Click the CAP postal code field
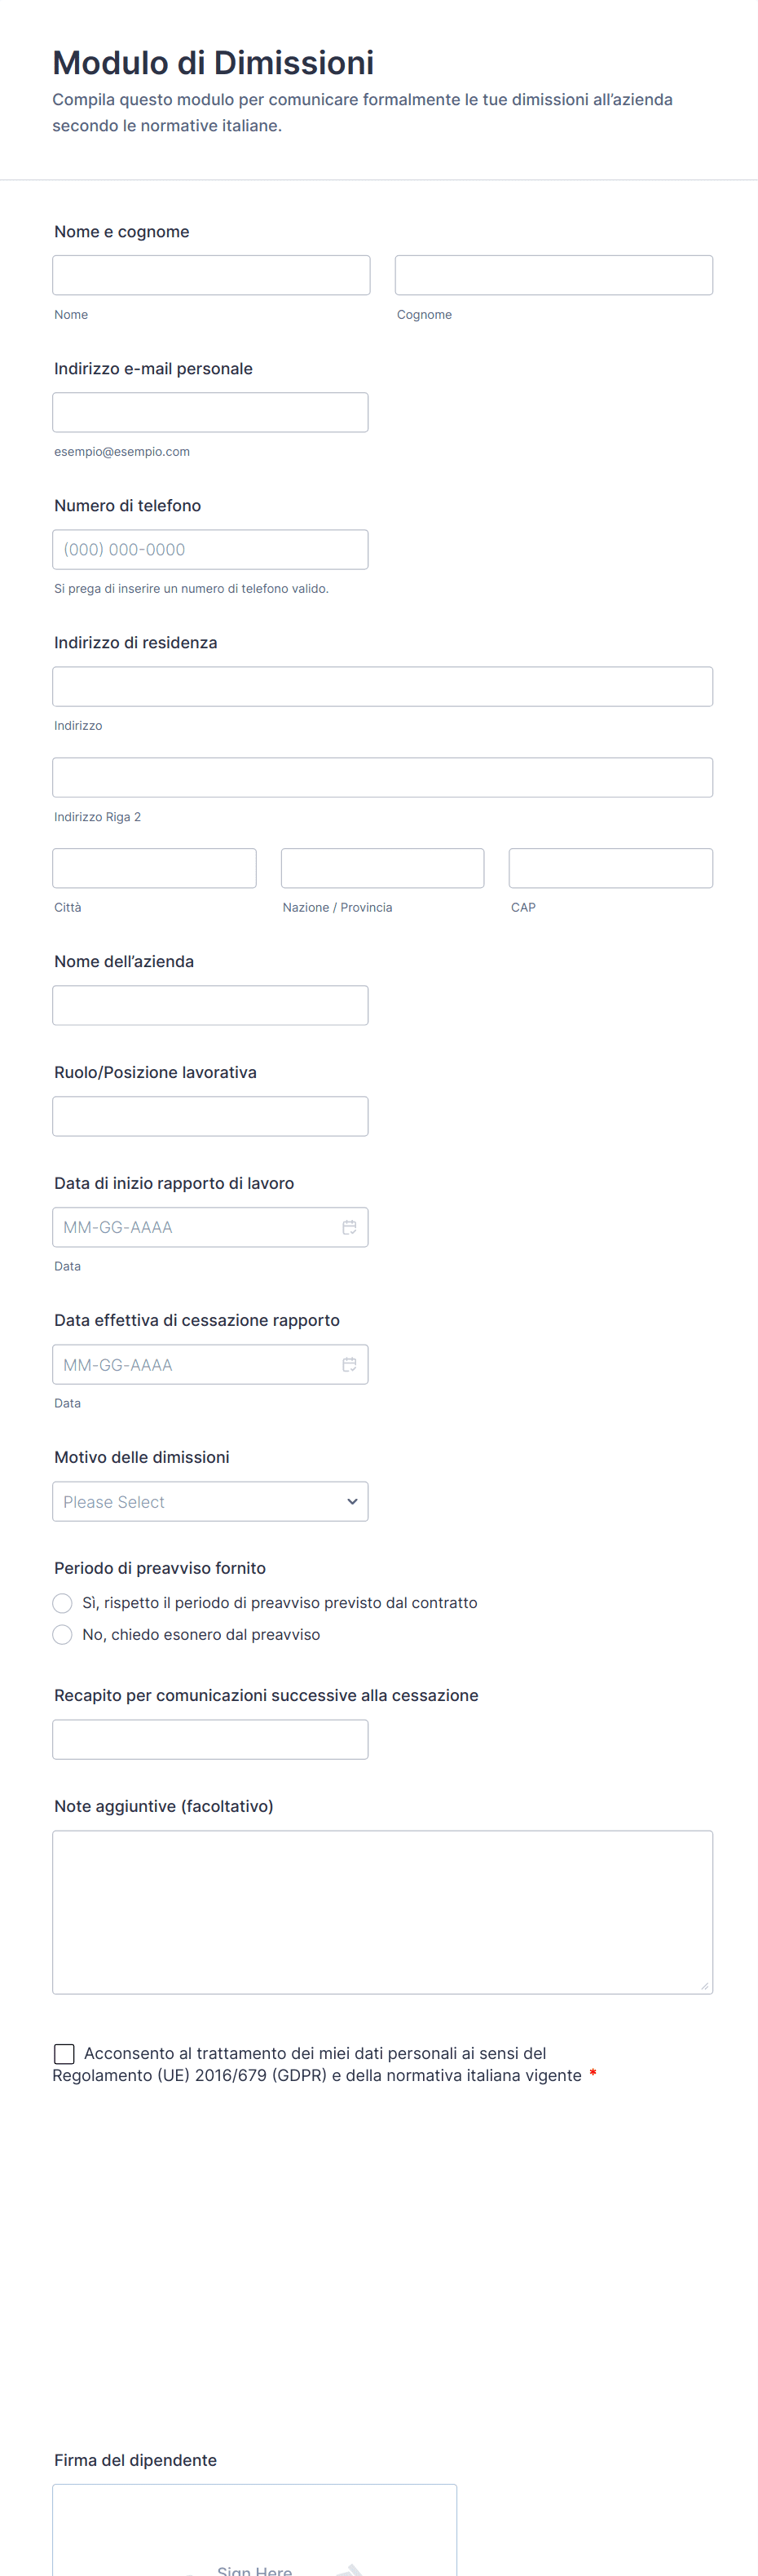758x2576 pixels. (610, 868)
